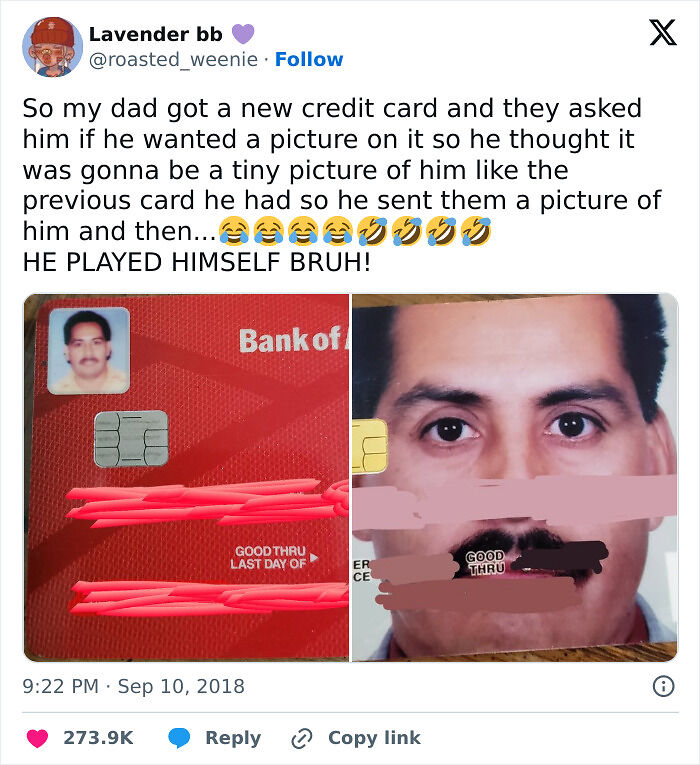This screenshot has height=765, width=700.
Task: Click the Reply button text
Action: click(x=233, y=738)
